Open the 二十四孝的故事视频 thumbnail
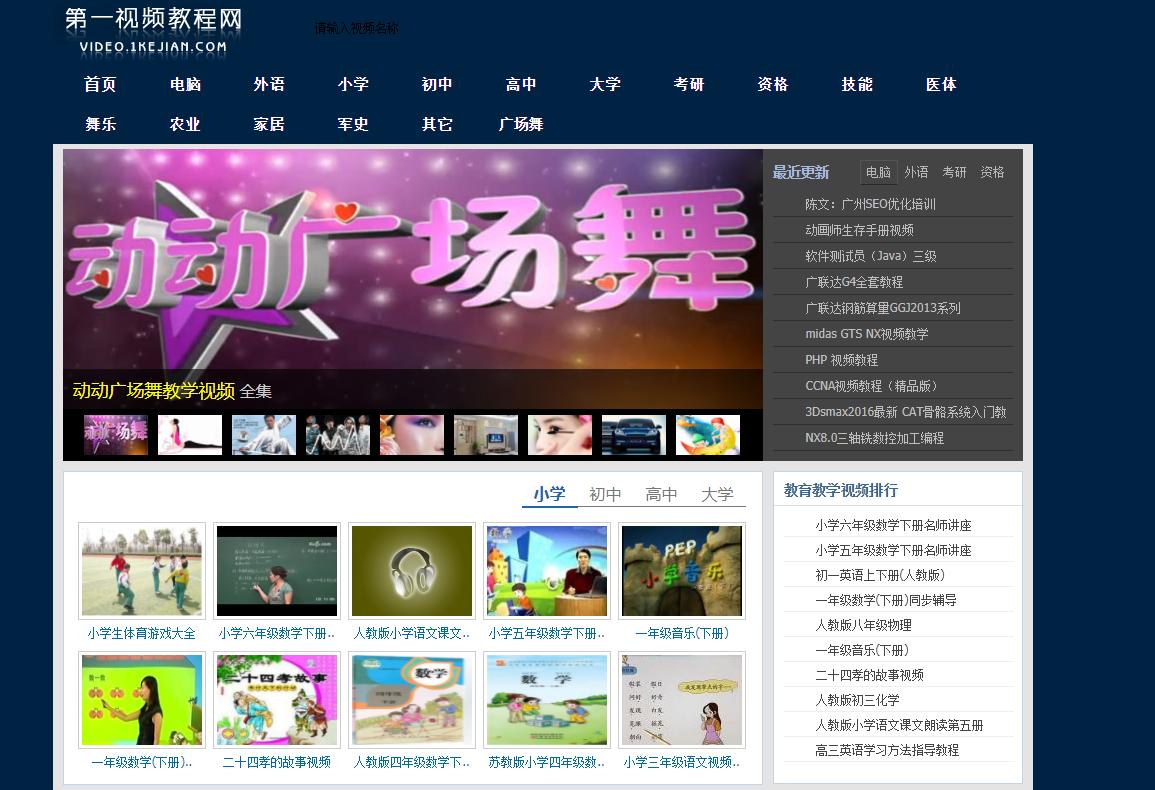The height and width of the screenshot is (790, 1155). [x=276, y=700]
